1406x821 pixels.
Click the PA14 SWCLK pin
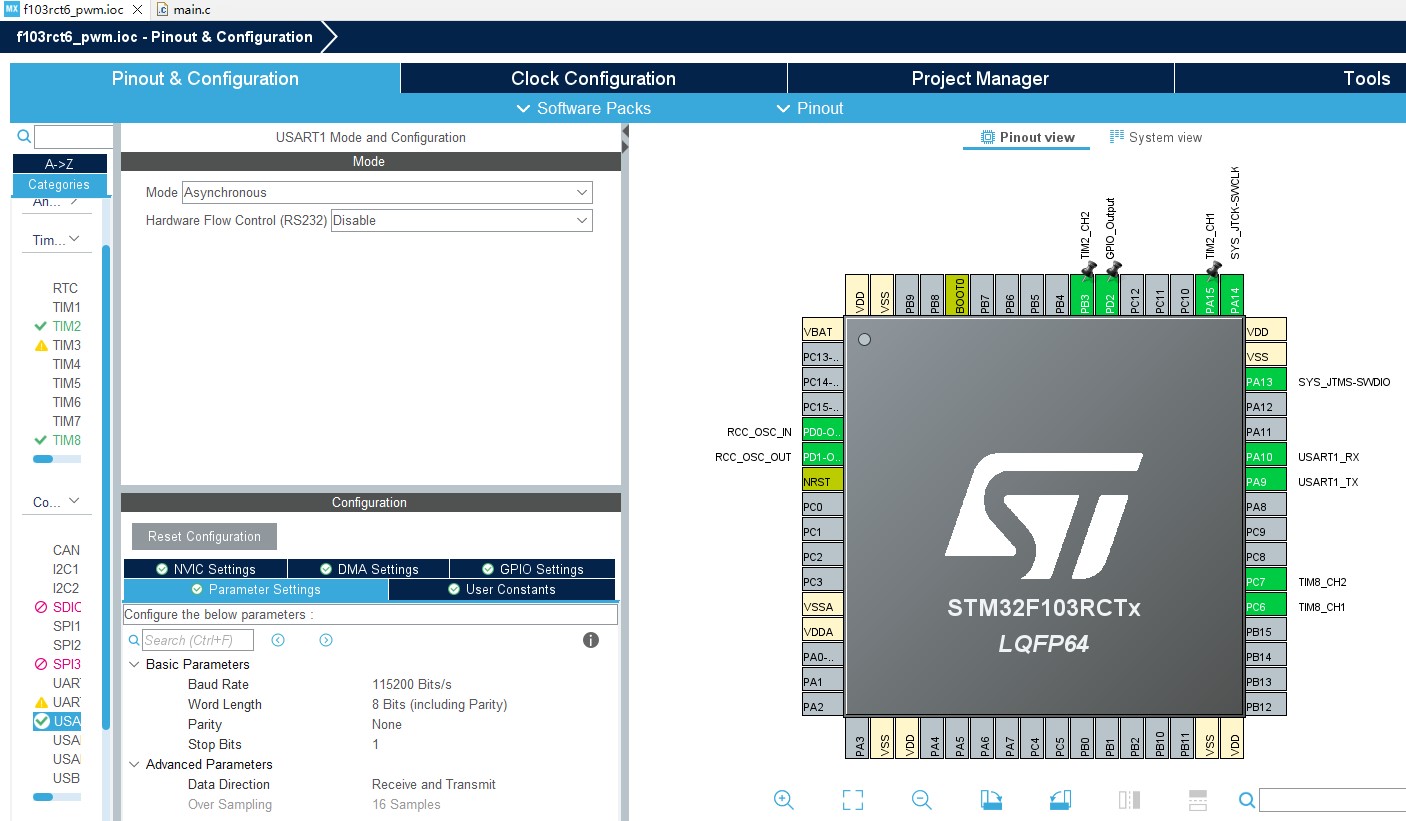(1232, 295)
